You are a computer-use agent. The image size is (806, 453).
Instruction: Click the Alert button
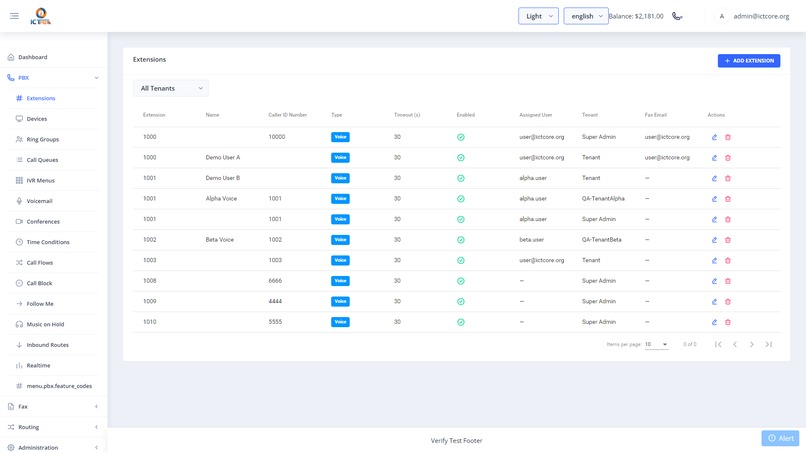tap(780, 438)
